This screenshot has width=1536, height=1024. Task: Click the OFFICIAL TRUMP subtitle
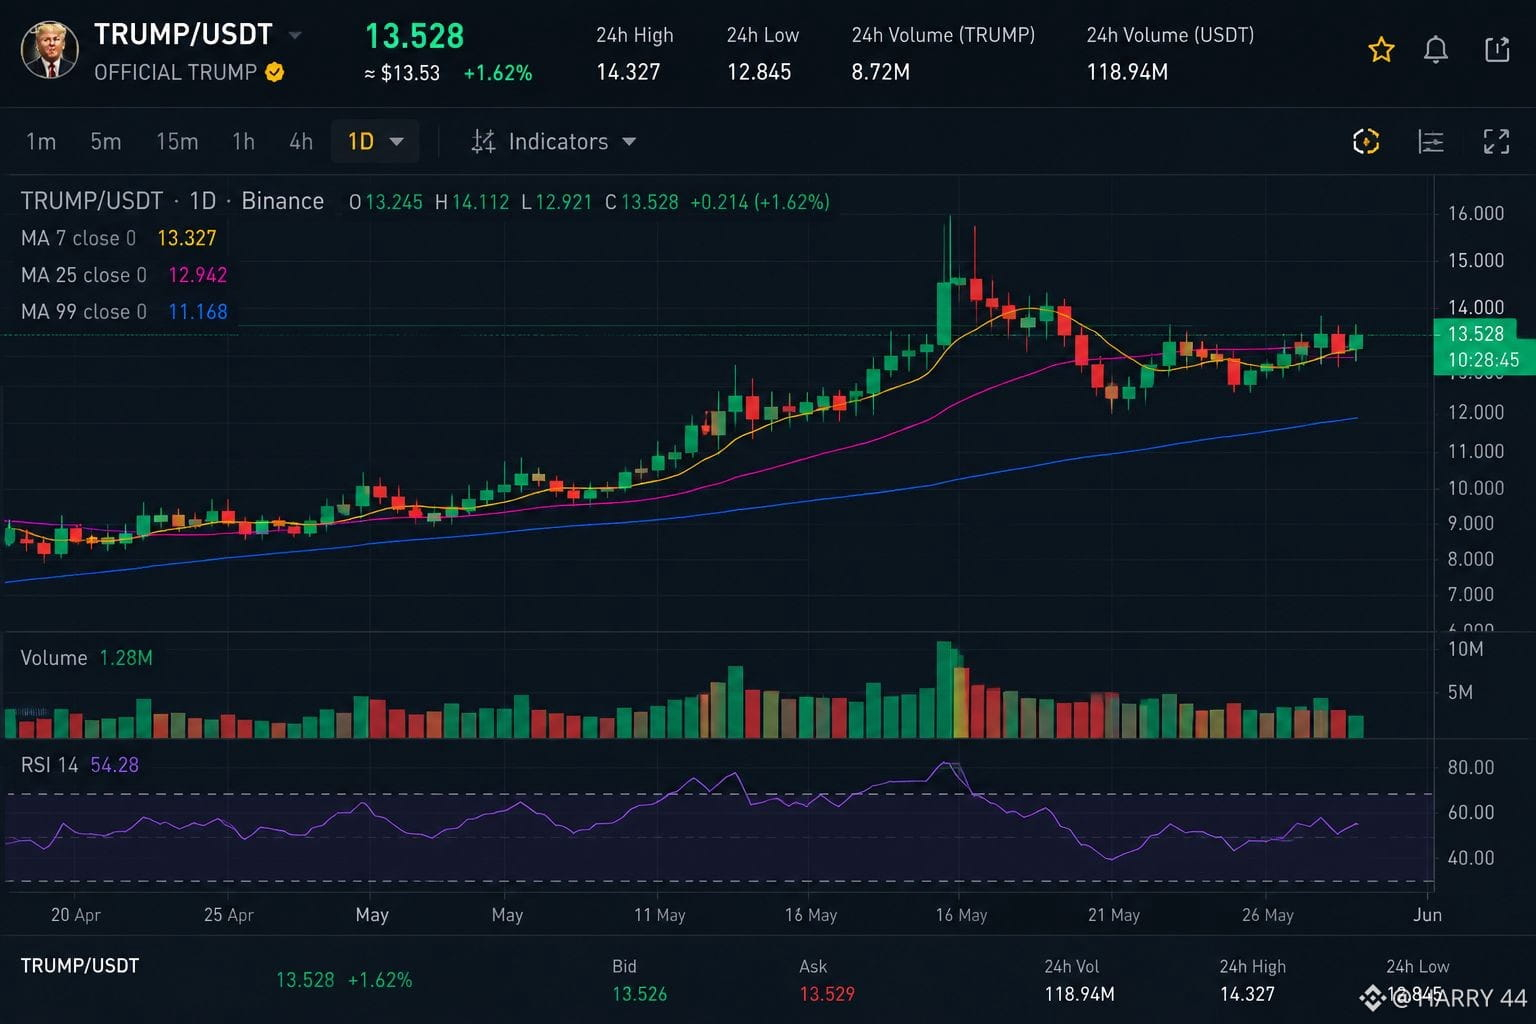point(175,72)
